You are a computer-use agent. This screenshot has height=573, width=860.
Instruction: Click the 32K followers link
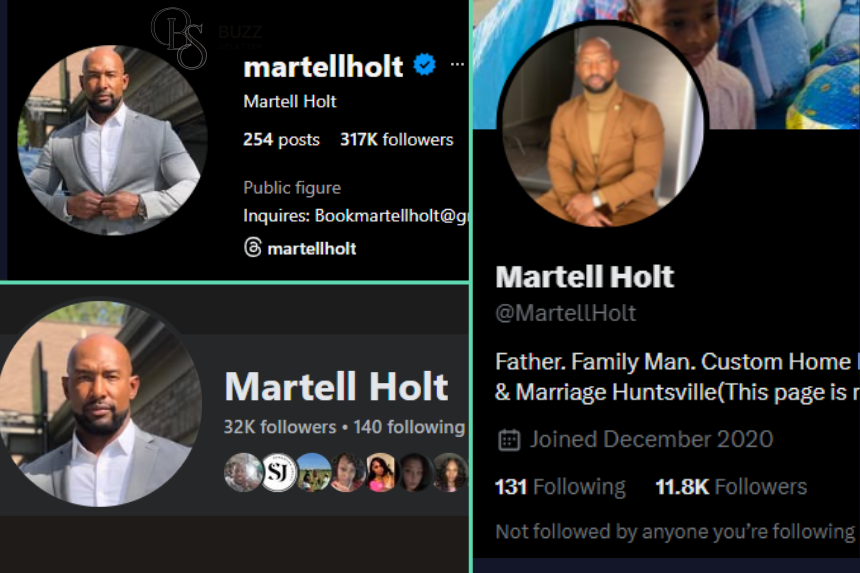point(279,427)
